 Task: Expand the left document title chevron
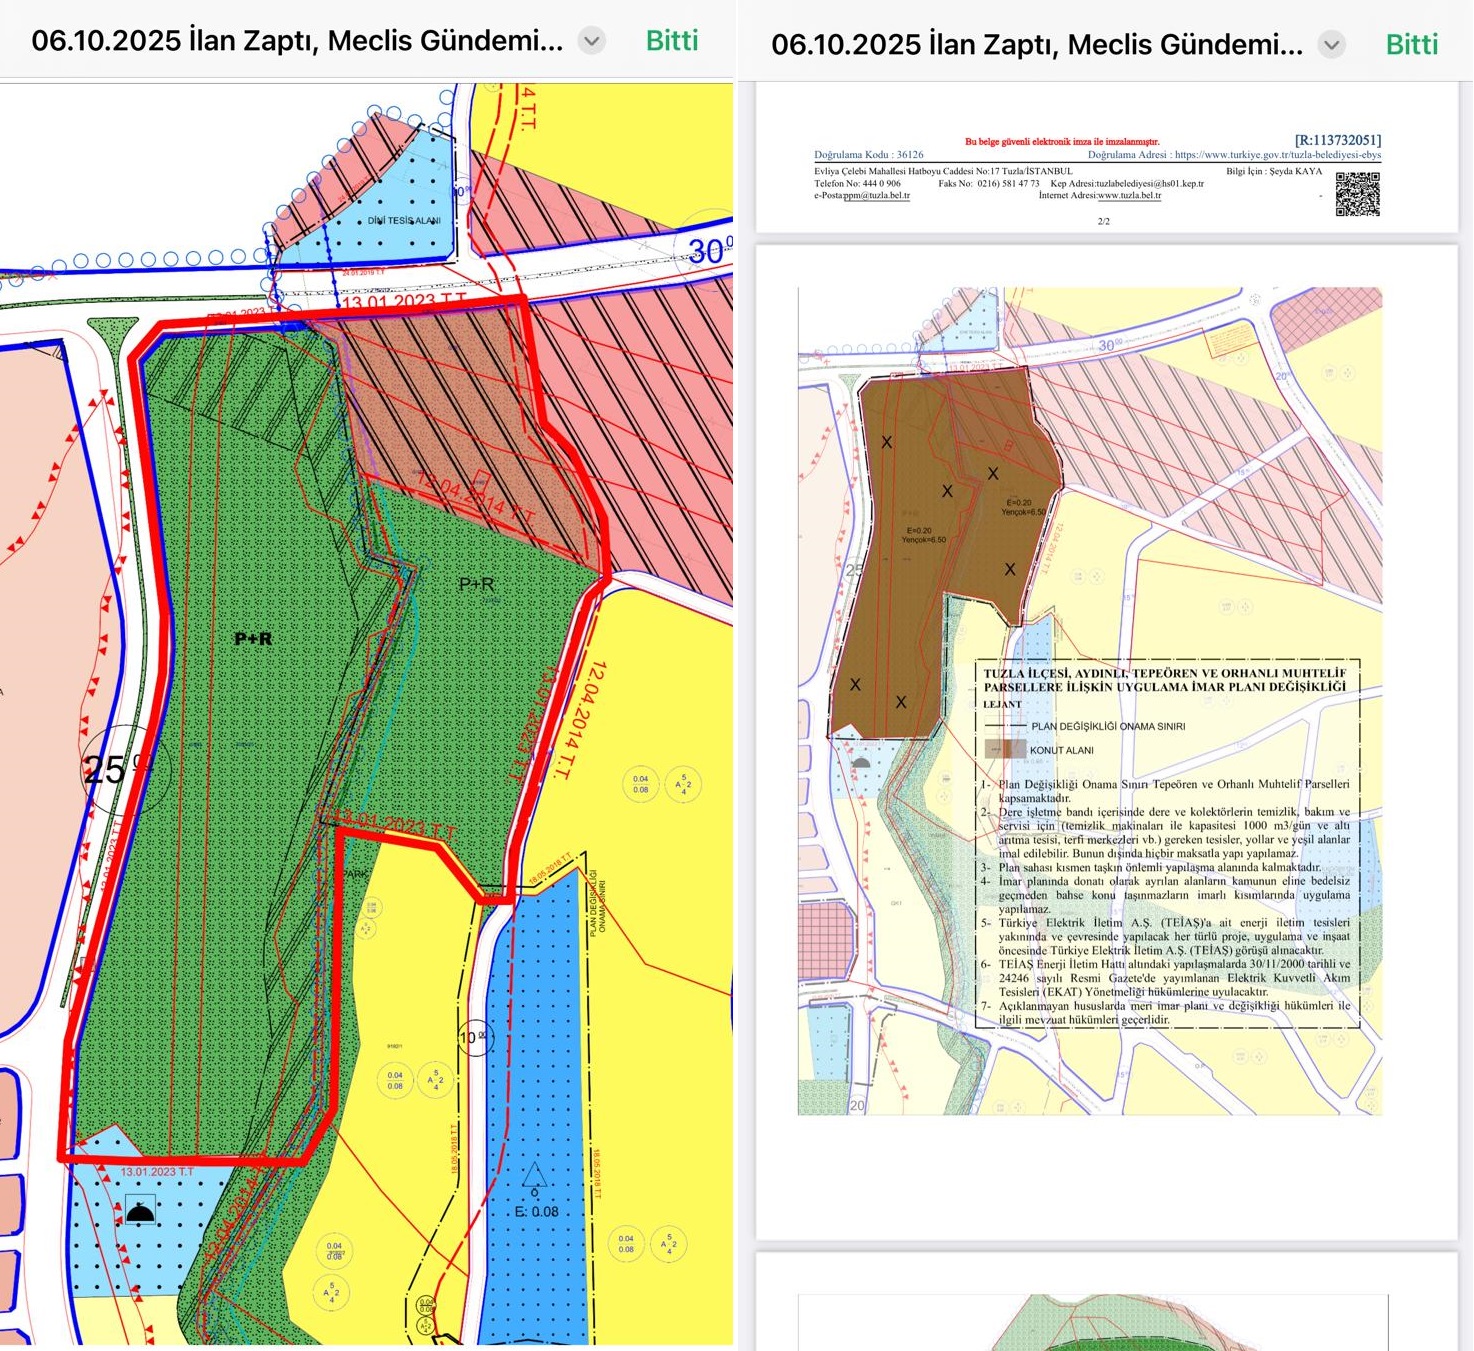(x=592, y=41)
